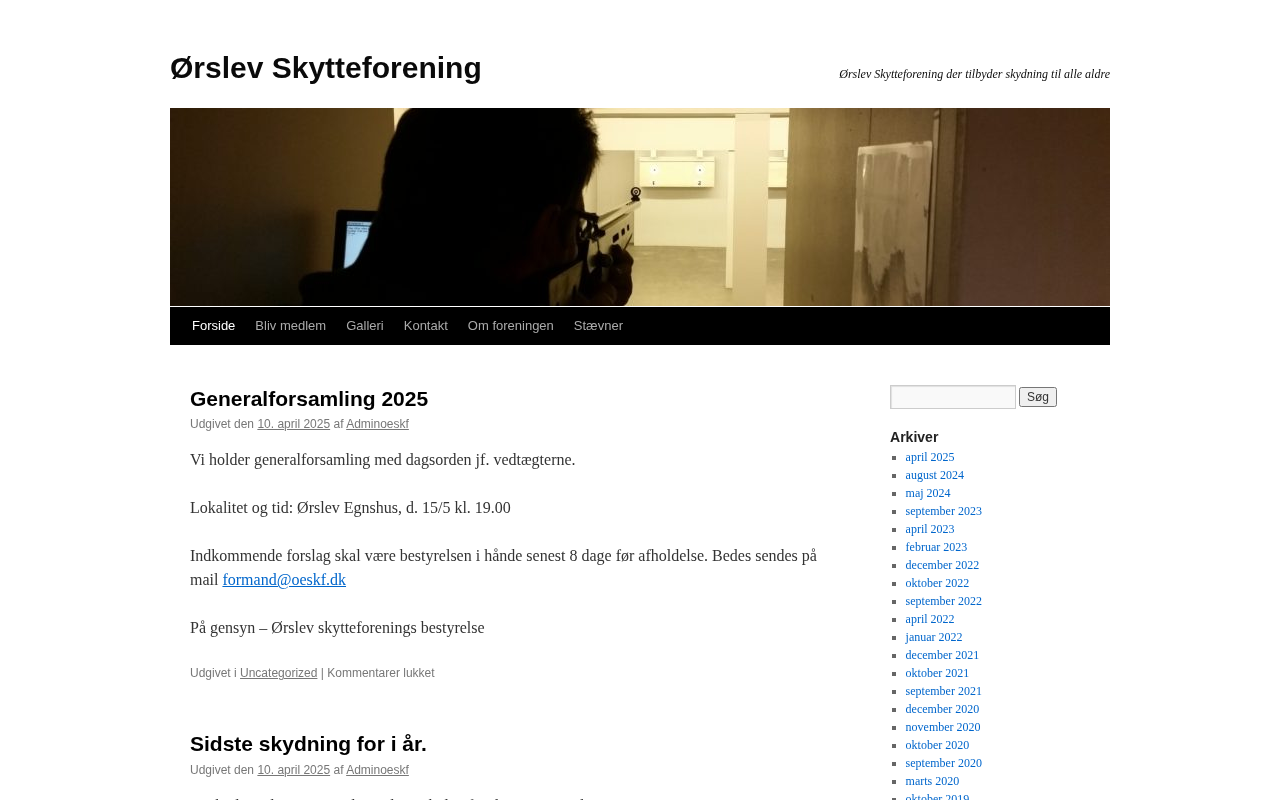Open the Galleri menu item

(x=365, y=326)
